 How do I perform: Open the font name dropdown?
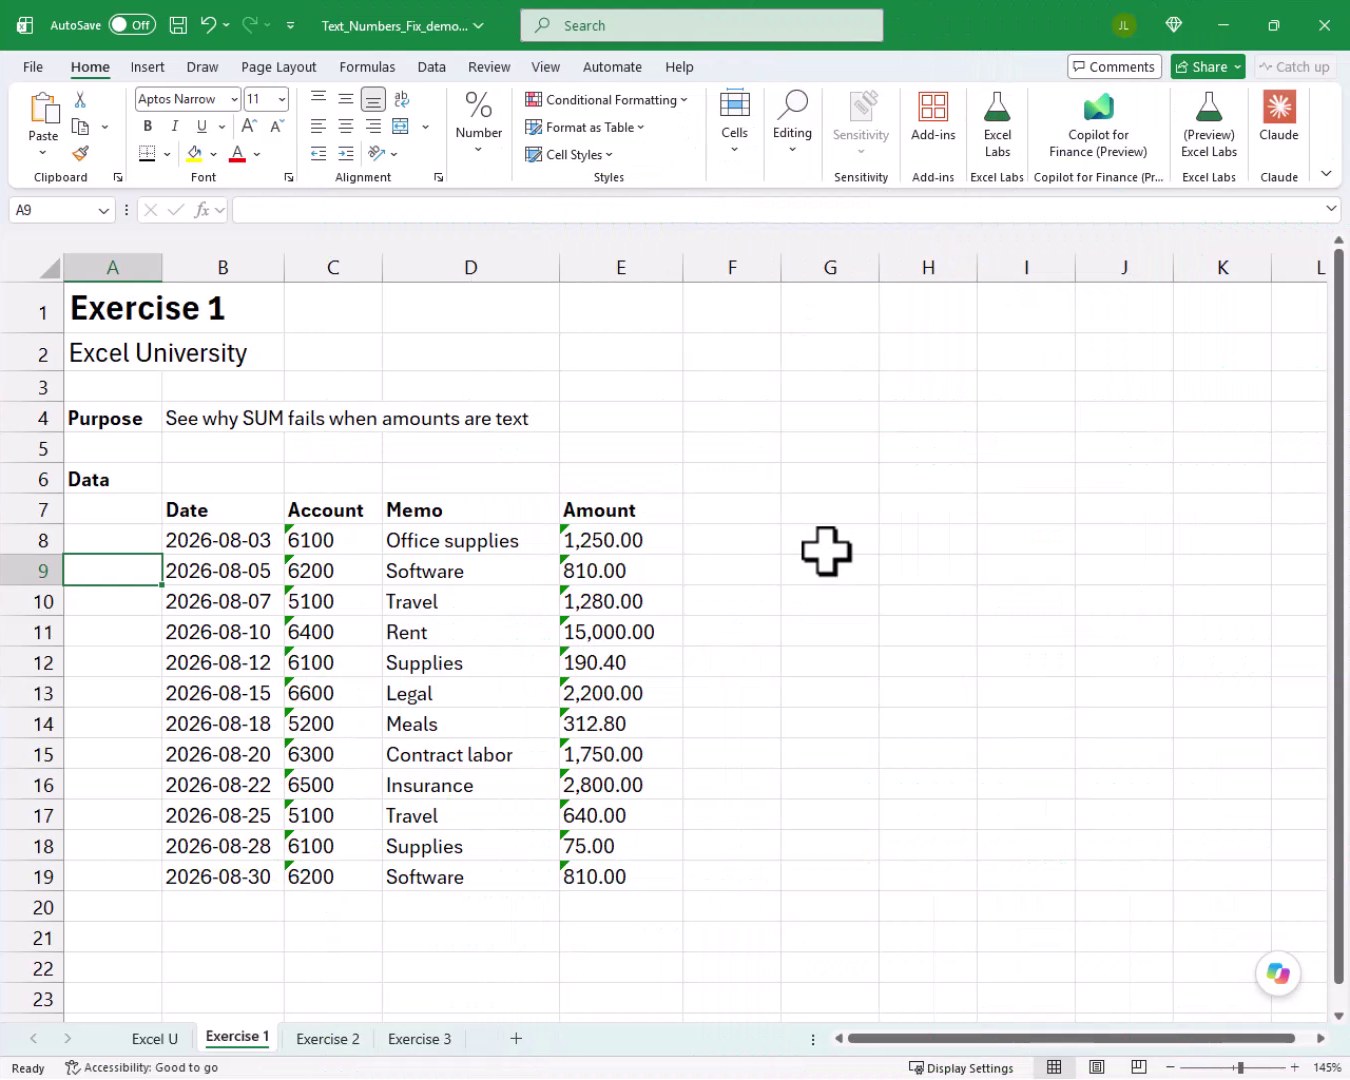pos(234,99)
